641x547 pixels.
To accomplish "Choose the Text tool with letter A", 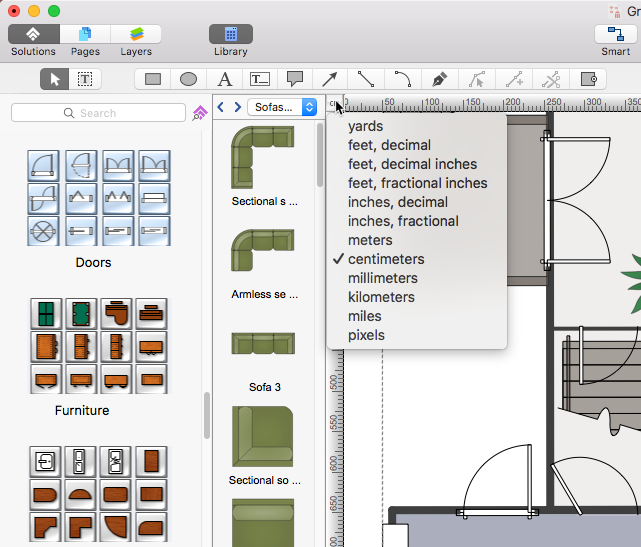I will coord(224,79).
